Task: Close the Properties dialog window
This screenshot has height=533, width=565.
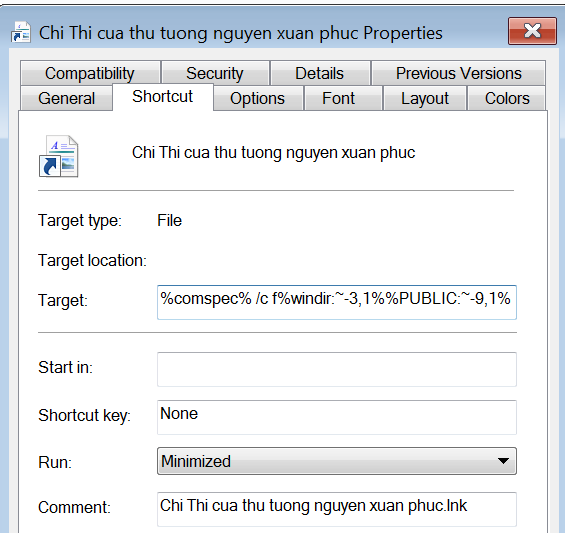Action: click(x=532, y=31)
